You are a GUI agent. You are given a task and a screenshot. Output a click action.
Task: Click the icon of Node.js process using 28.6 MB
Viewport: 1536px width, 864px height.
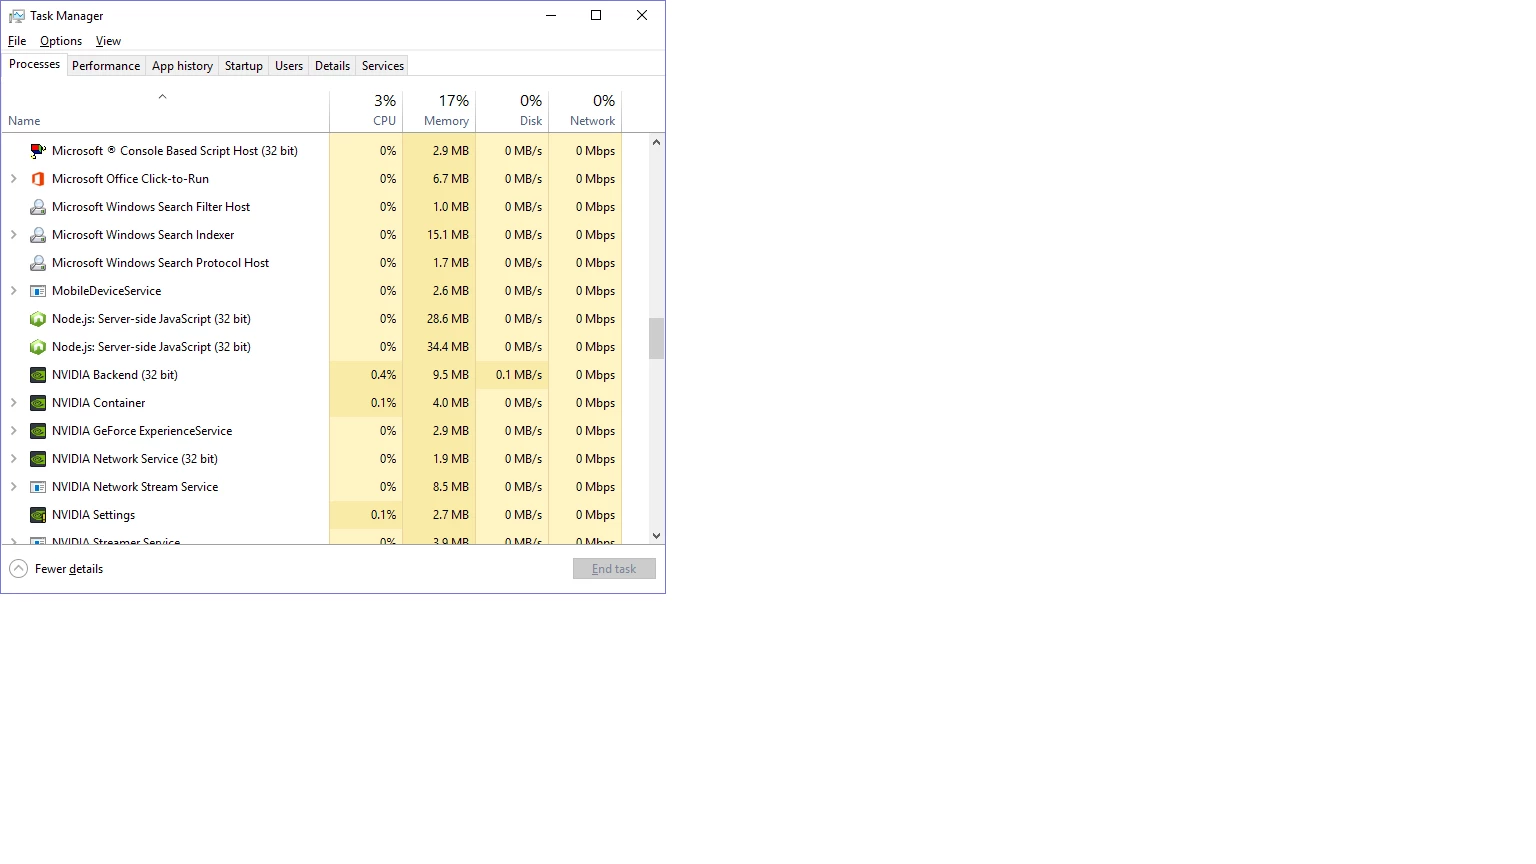[x=38, y=319]
